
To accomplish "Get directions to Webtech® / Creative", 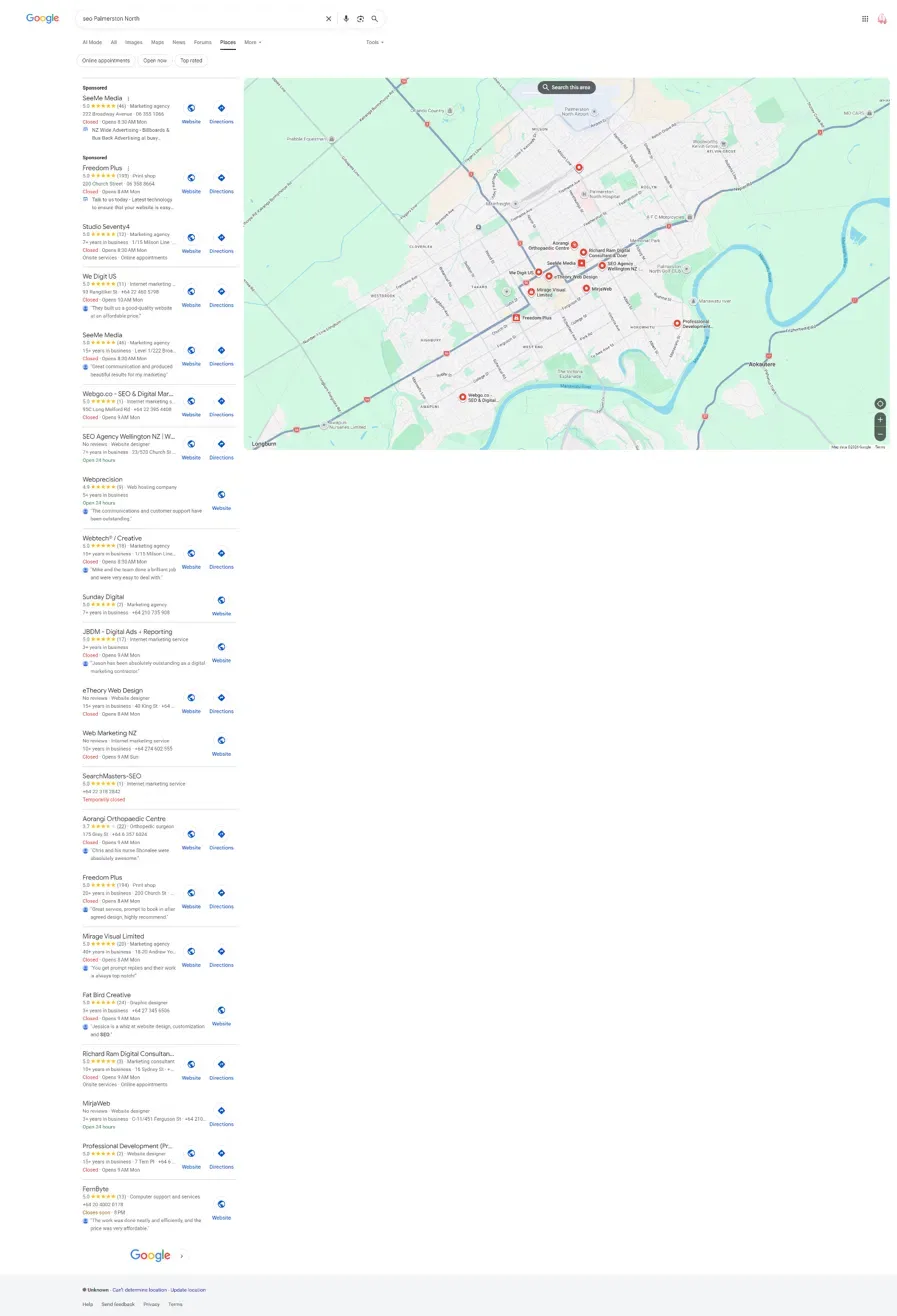I will click(221, 554).
